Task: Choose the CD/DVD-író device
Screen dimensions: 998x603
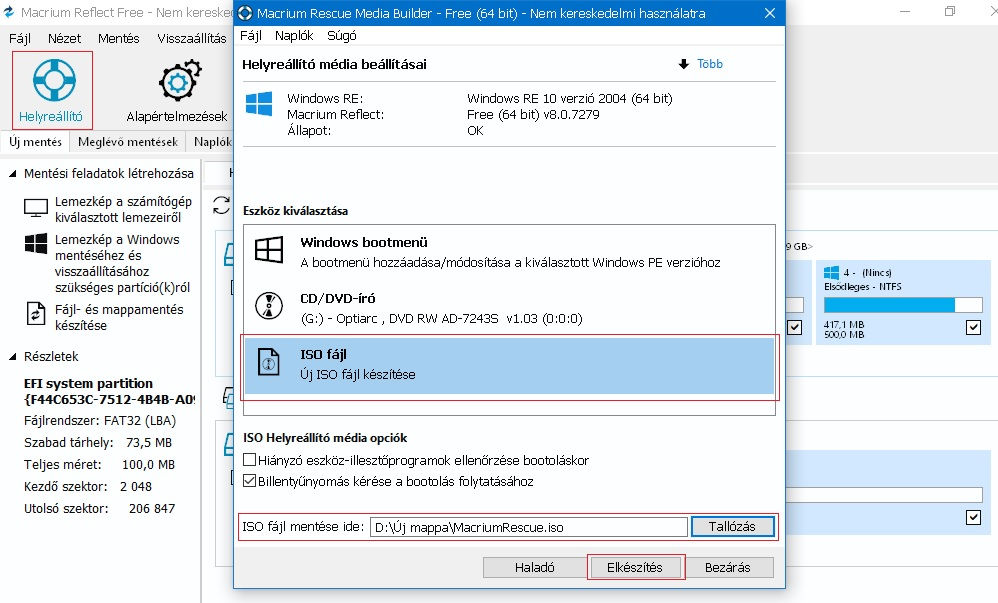Action: pos(510,308)
